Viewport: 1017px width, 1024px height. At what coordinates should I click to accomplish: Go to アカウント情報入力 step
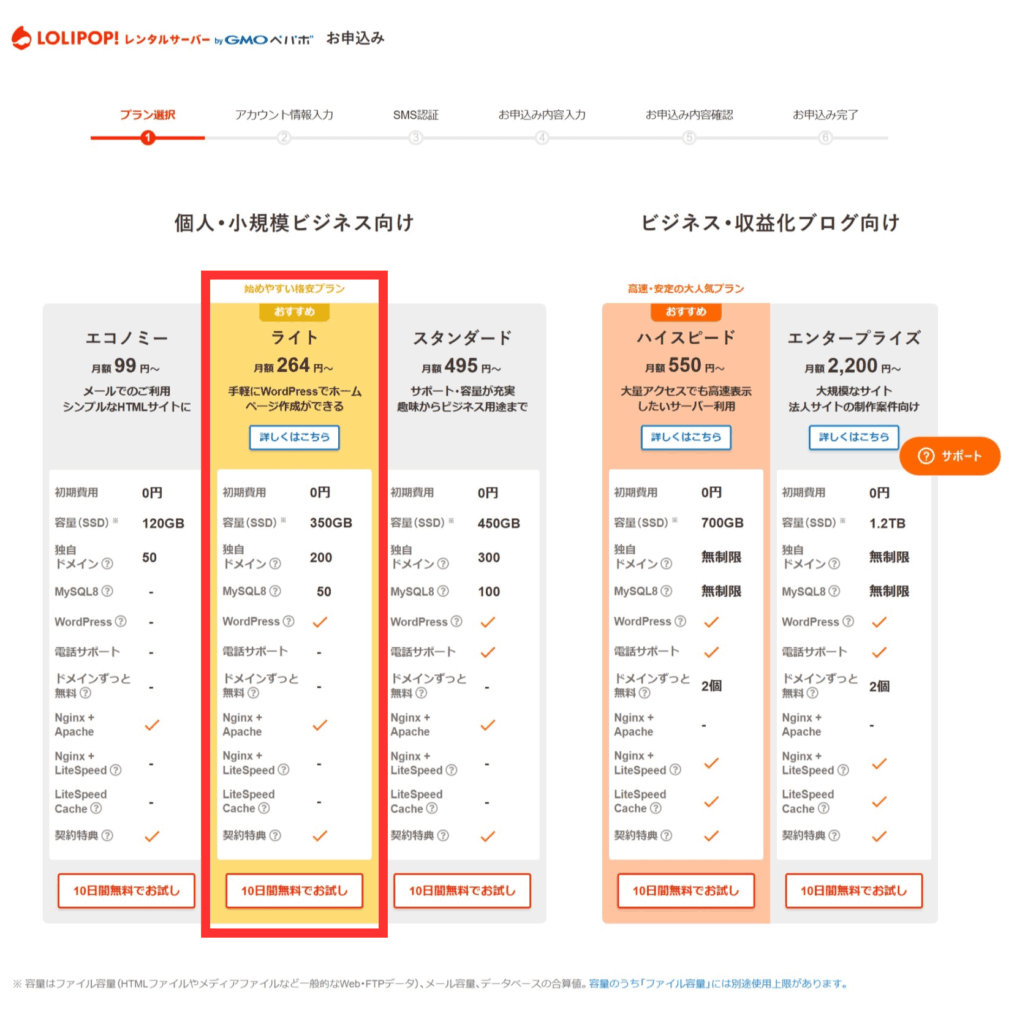pos(284,115)
